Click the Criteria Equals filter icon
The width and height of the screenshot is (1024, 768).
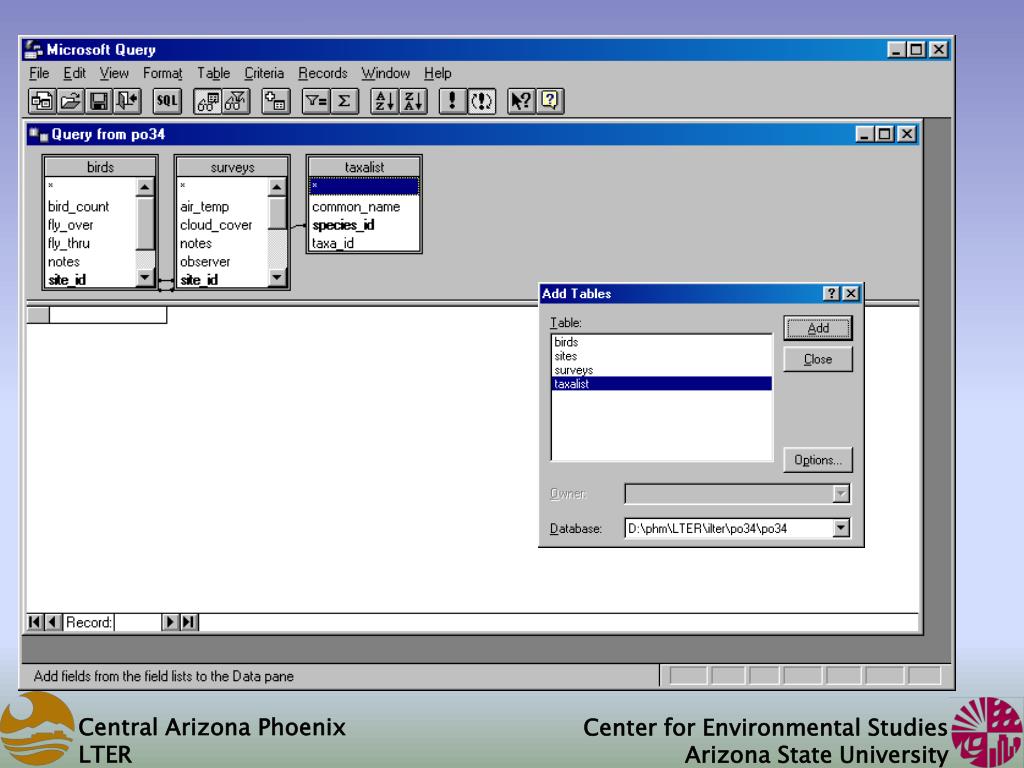point(316,101)
